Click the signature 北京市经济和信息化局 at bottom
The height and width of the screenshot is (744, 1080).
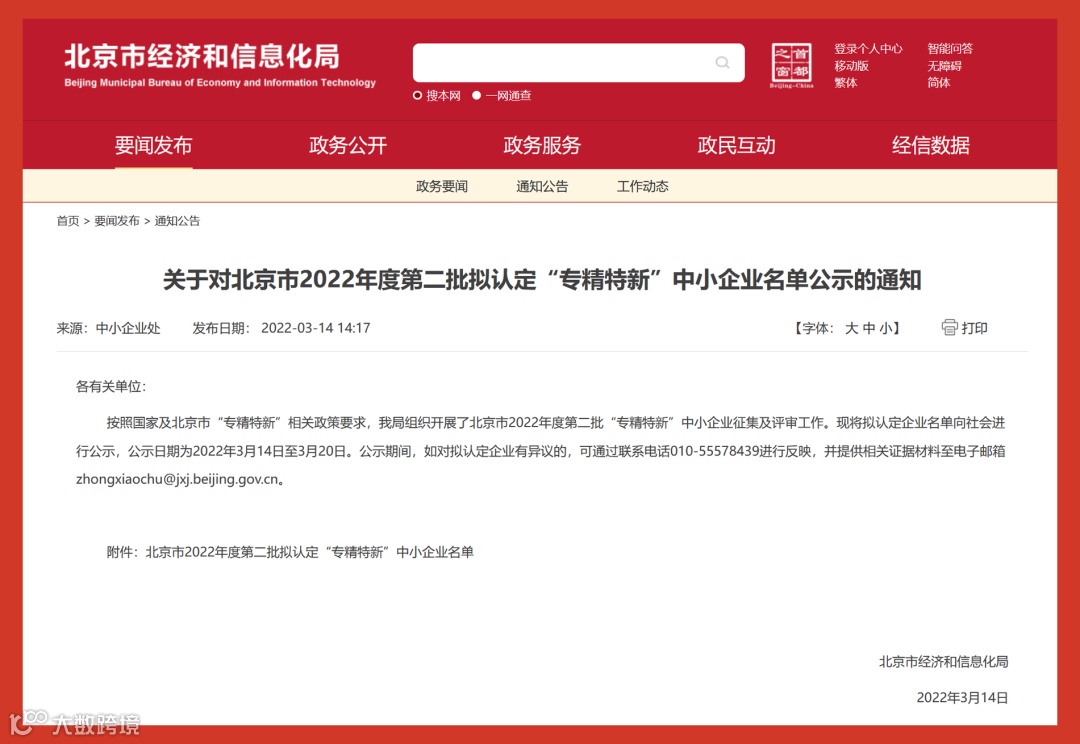[944, 661]
